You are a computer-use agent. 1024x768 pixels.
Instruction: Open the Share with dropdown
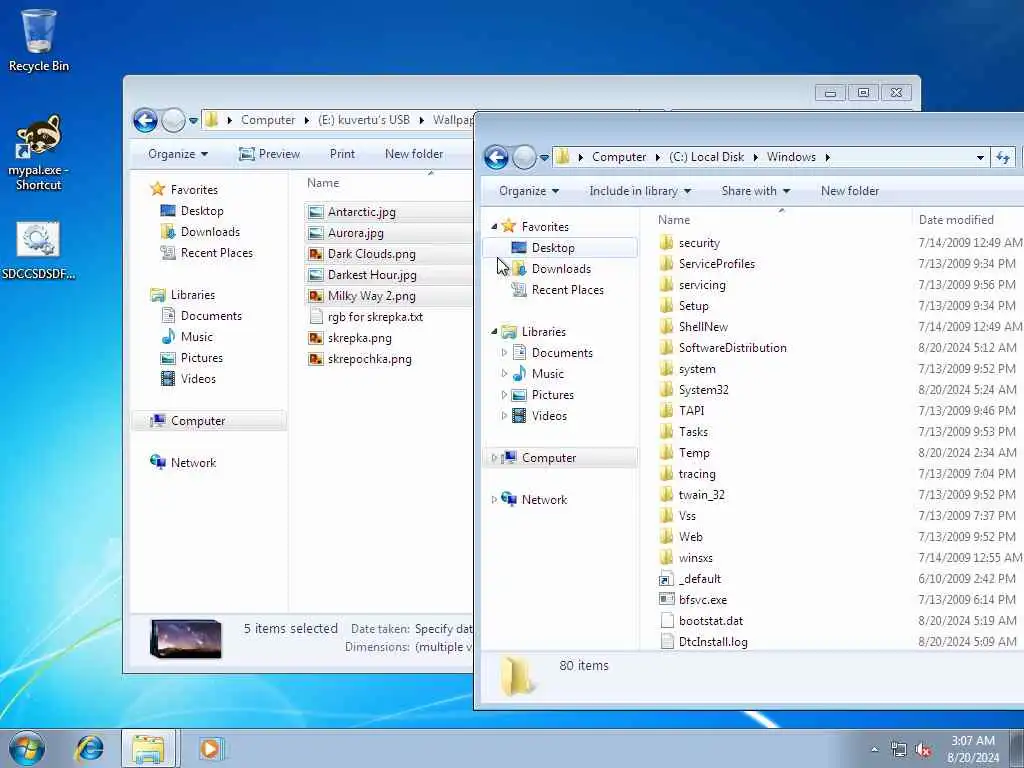click(756, 191)
